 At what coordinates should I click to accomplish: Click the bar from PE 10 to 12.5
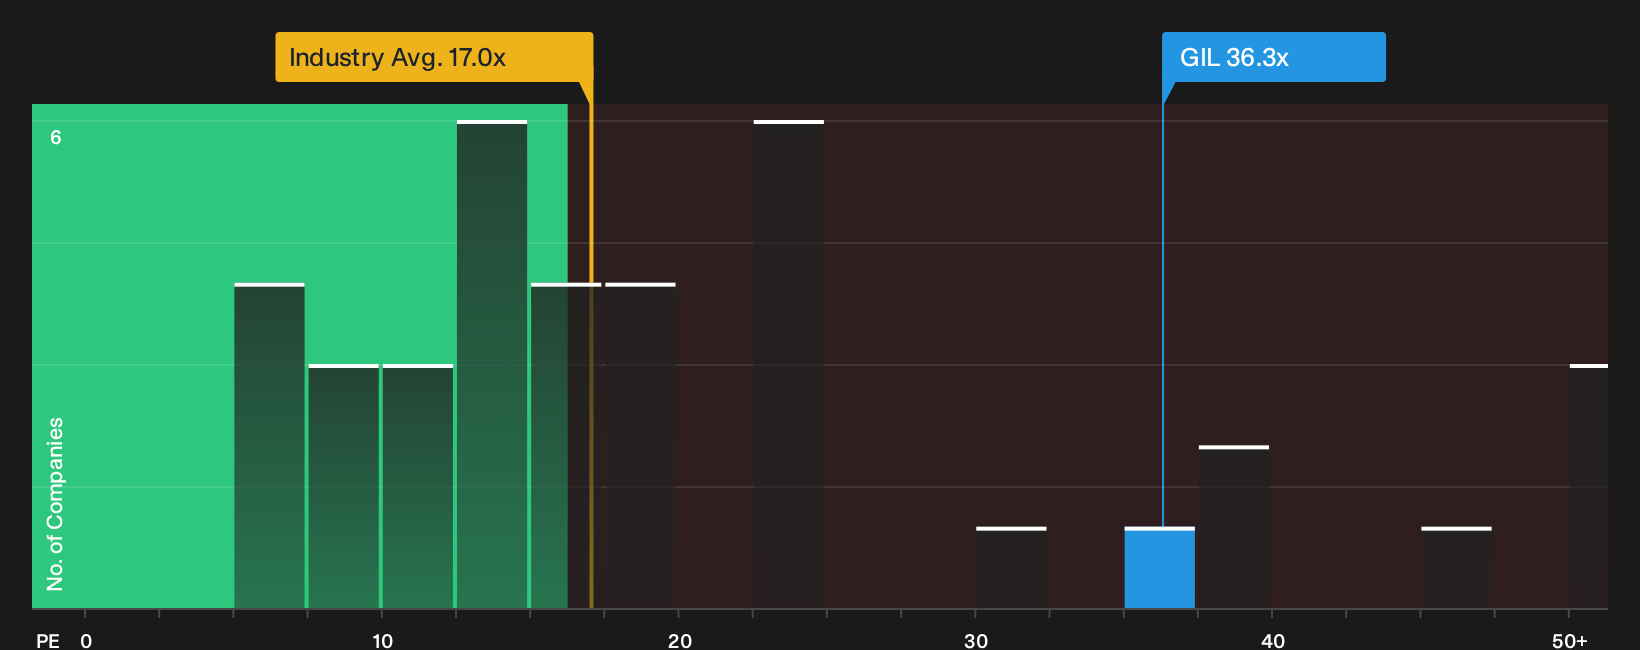tap(418, 487)
